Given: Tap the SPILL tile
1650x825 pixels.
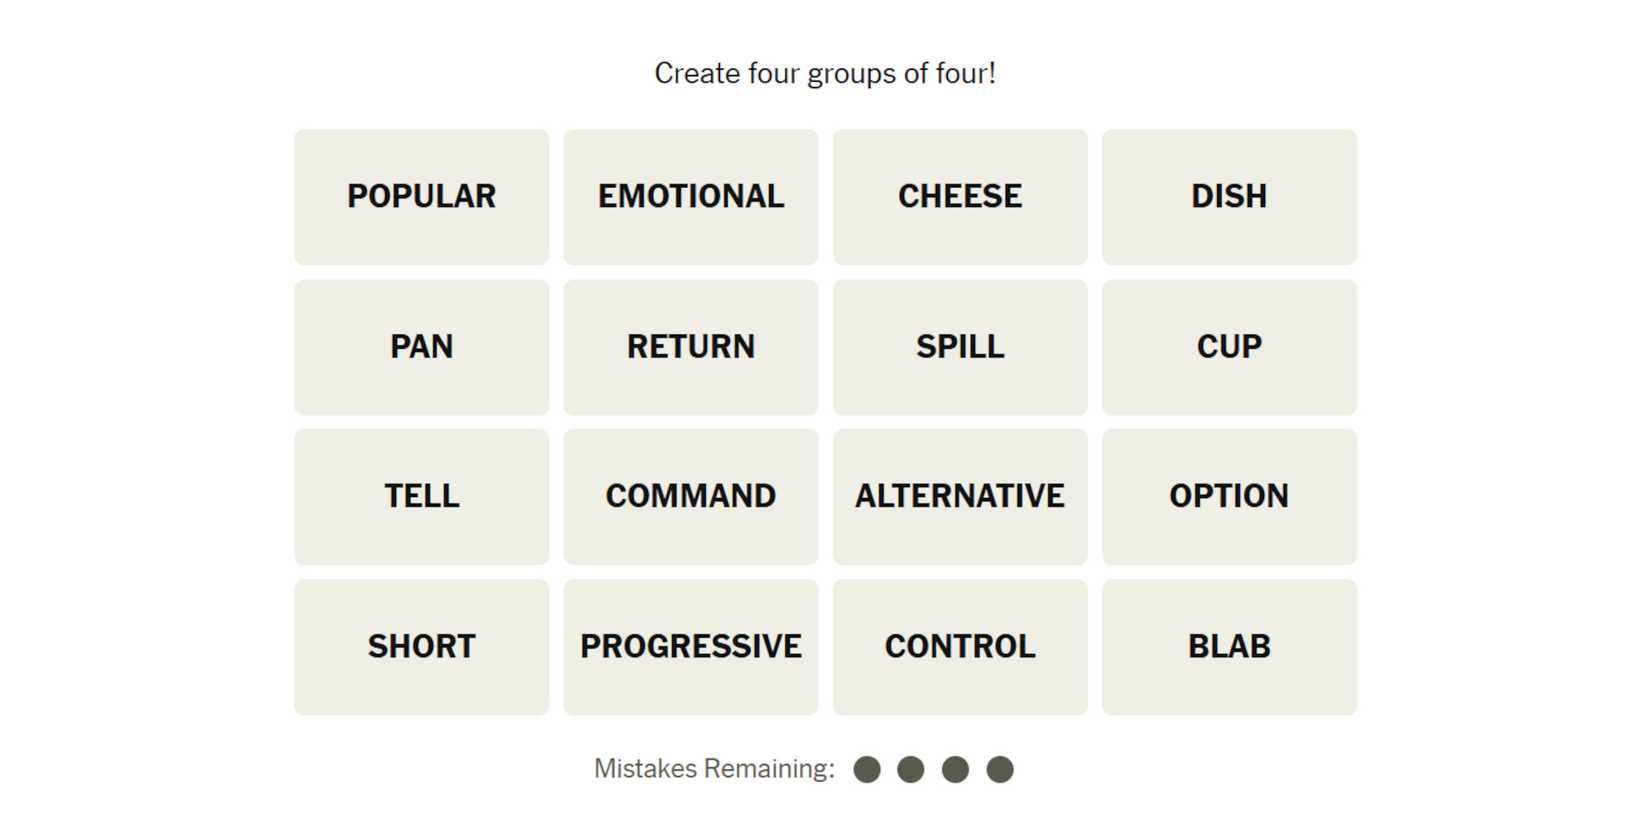Looking at the screenshot, I should [x=960, y=347].
